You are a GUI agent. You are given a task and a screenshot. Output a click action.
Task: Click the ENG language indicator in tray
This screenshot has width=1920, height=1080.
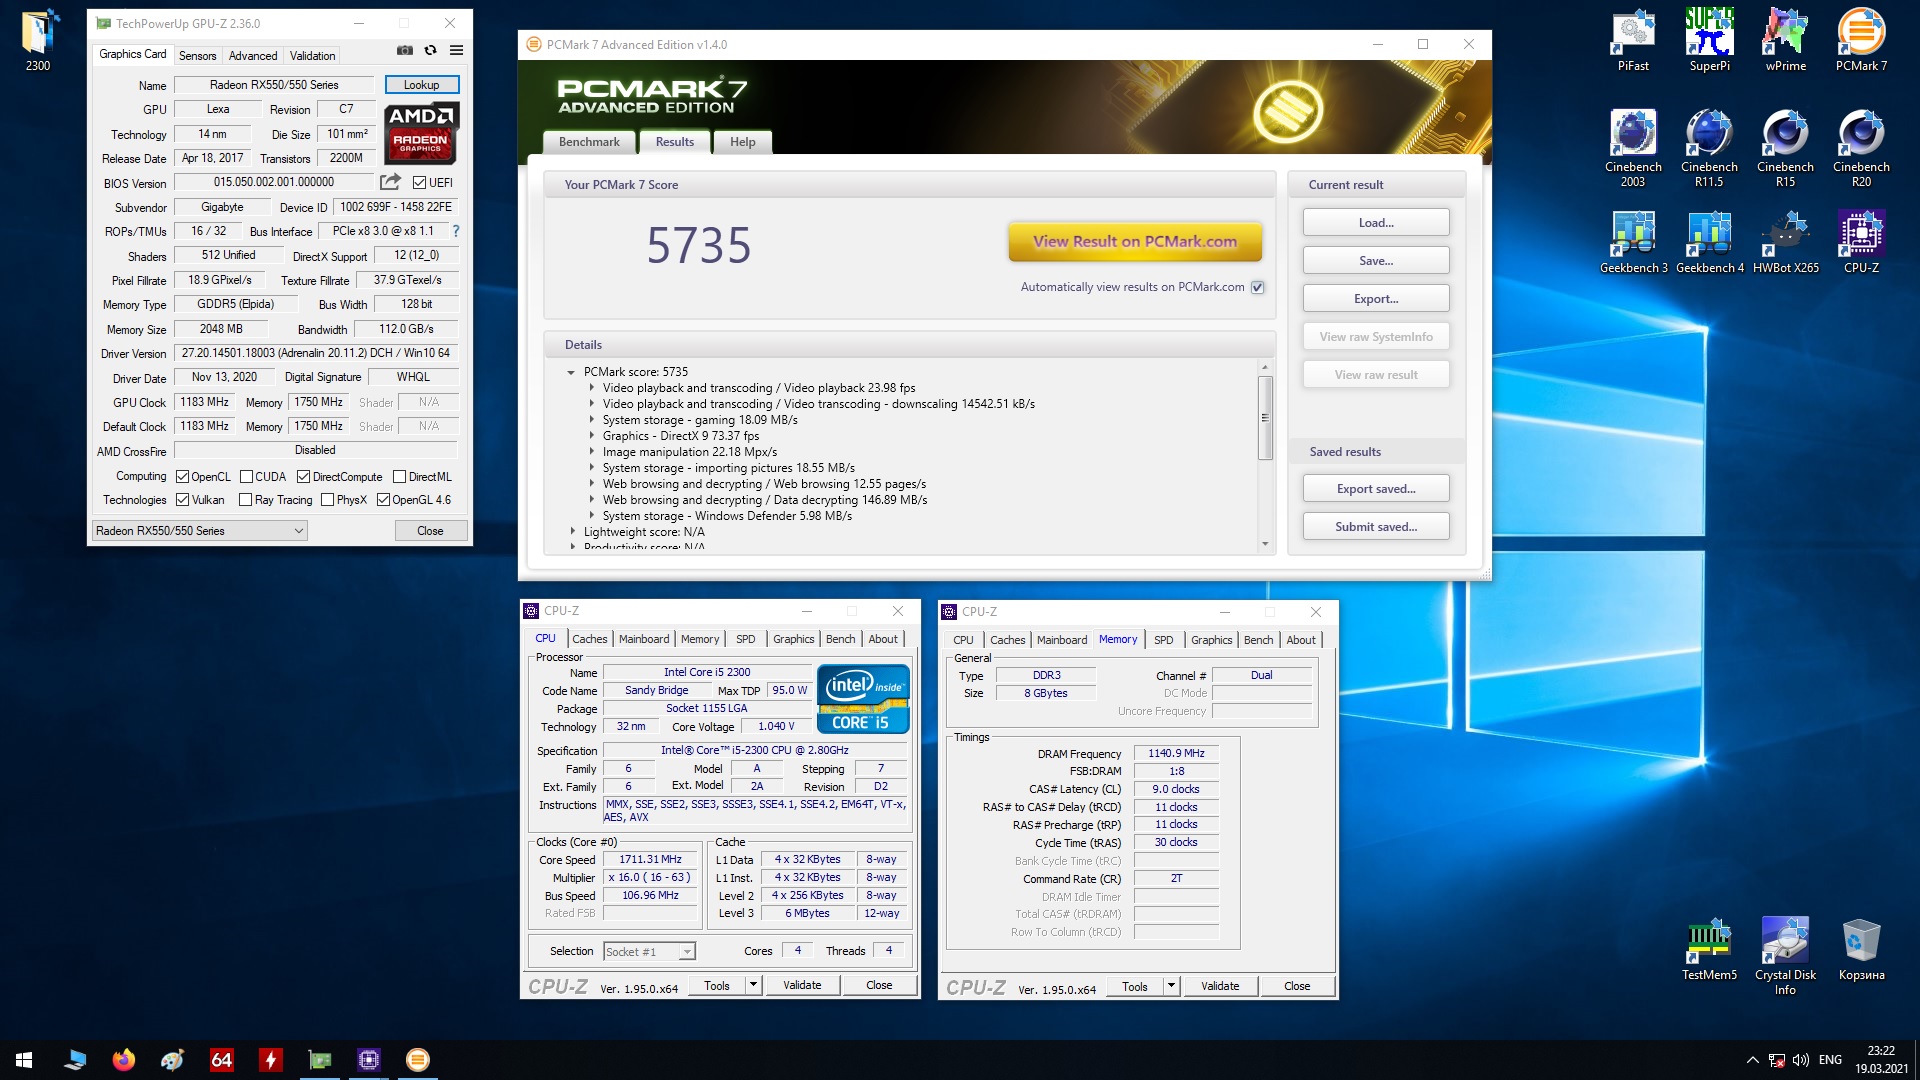click(1830, 1060)
